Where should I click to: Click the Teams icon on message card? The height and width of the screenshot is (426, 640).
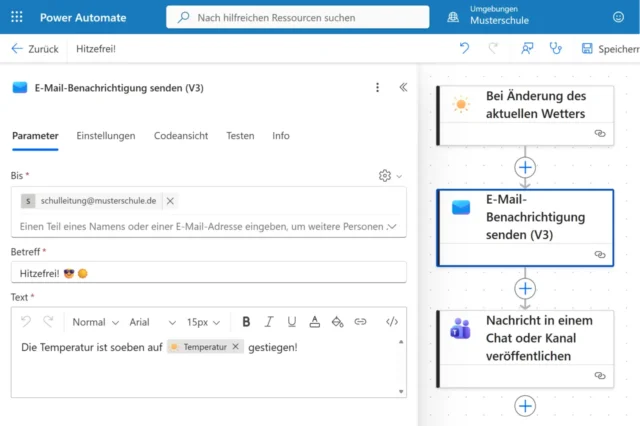coord(460,328)
